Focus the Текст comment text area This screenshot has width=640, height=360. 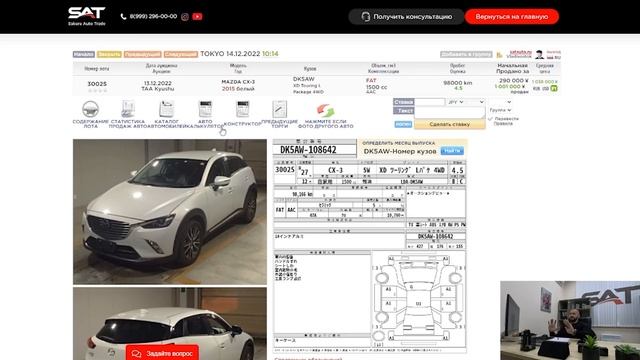pos(450,113)
